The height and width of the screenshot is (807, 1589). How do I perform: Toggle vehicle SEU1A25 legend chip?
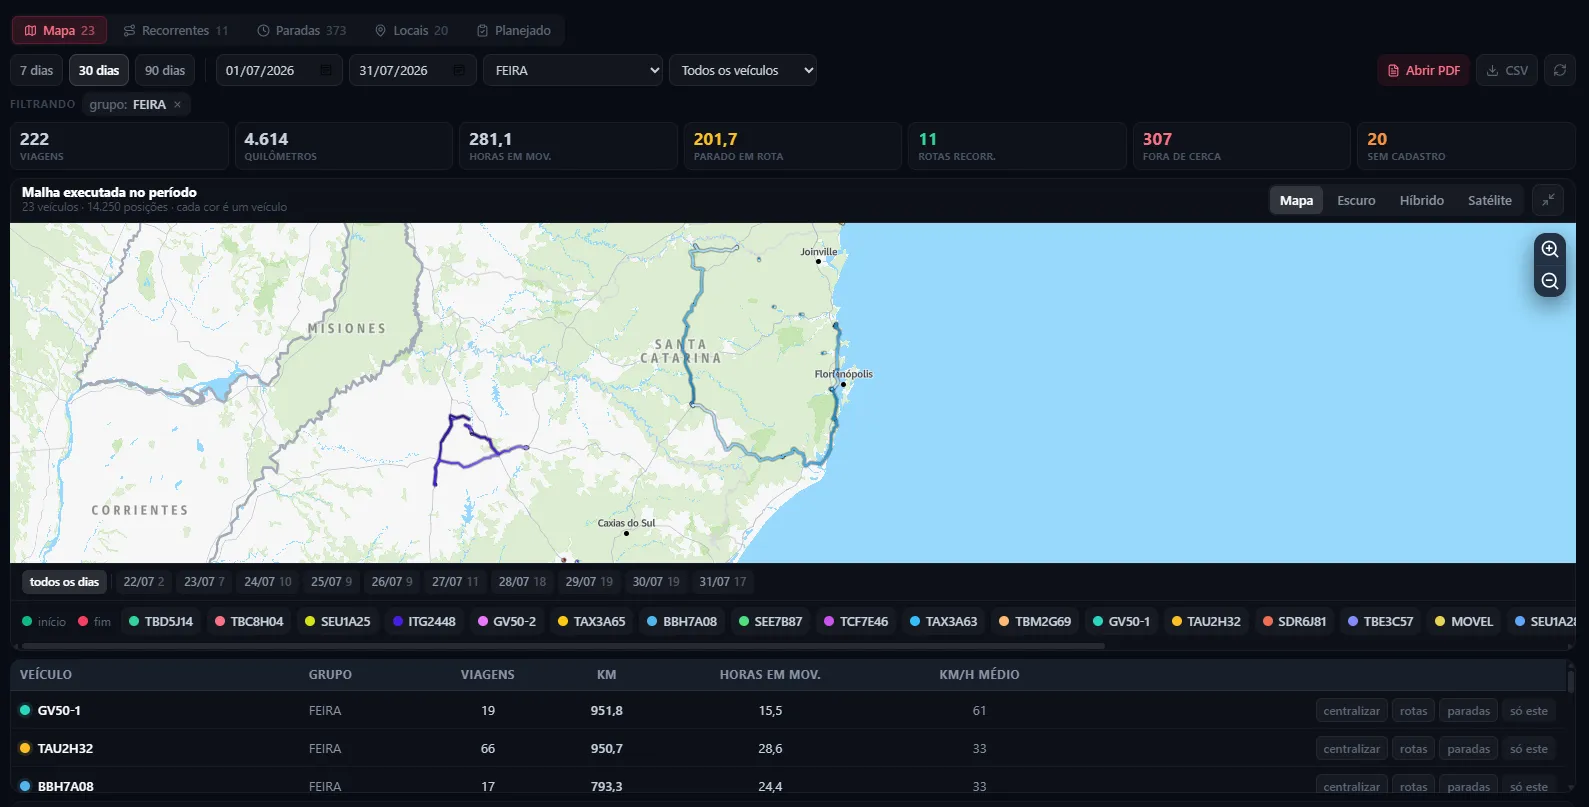[x=337, y=621]
